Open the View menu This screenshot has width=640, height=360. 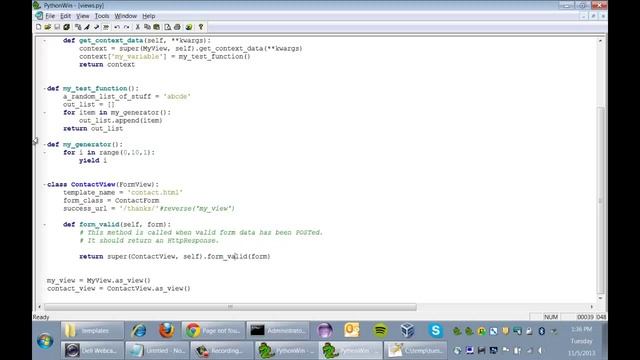pos(82,16)
